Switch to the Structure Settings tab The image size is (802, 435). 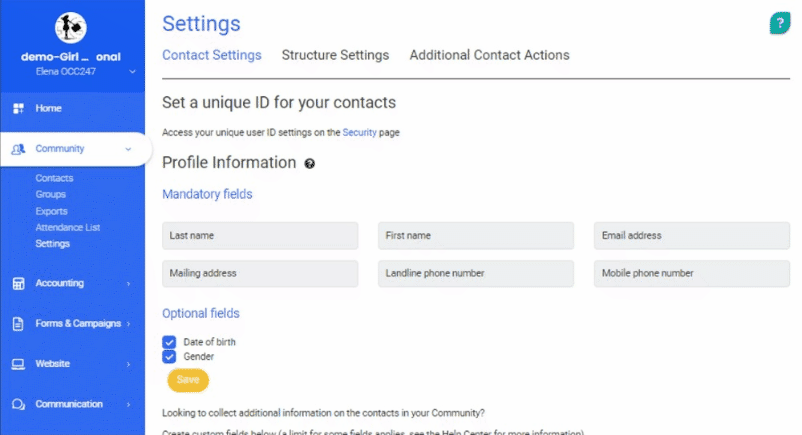[335, 55]
